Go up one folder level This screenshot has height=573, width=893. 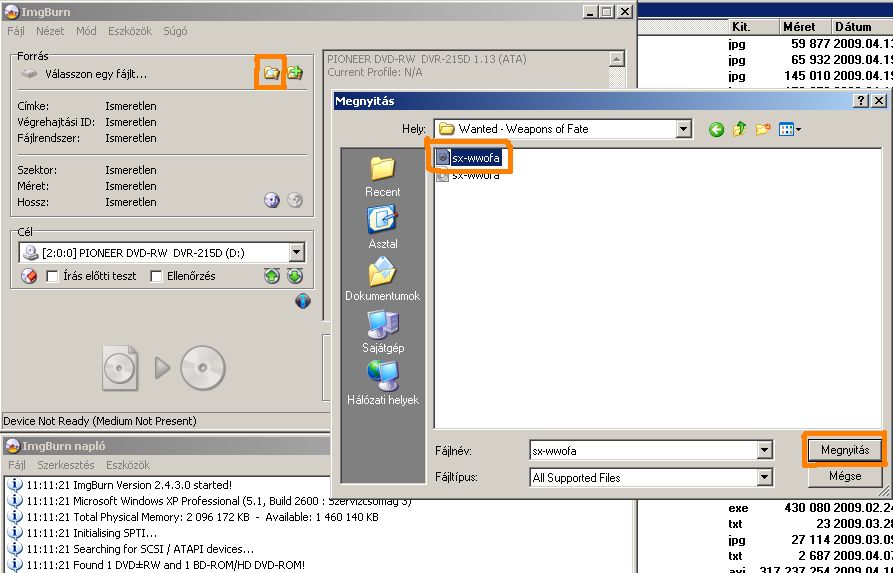tap(739, 129)
